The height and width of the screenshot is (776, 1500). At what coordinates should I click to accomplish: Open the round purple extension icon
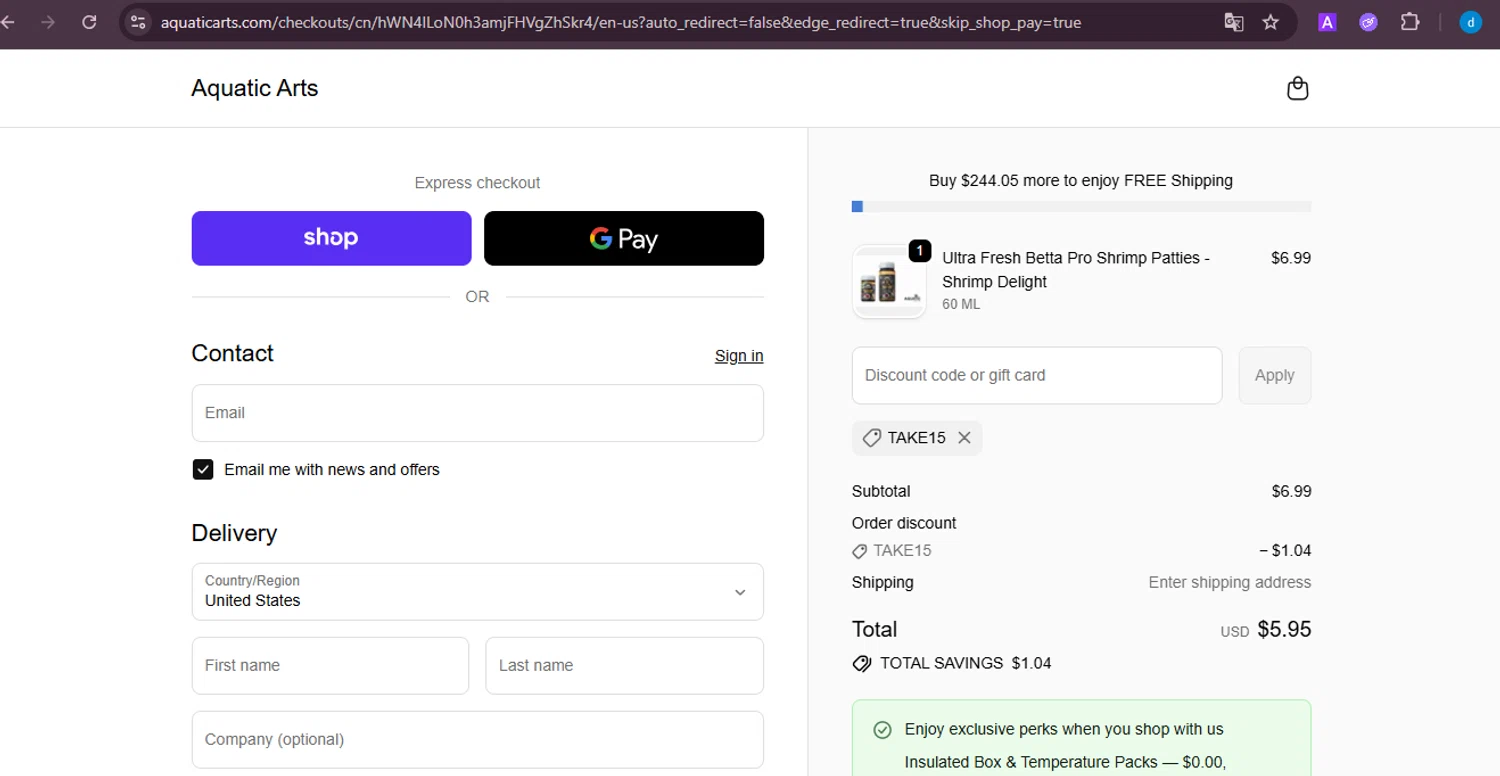point(1368,22)
